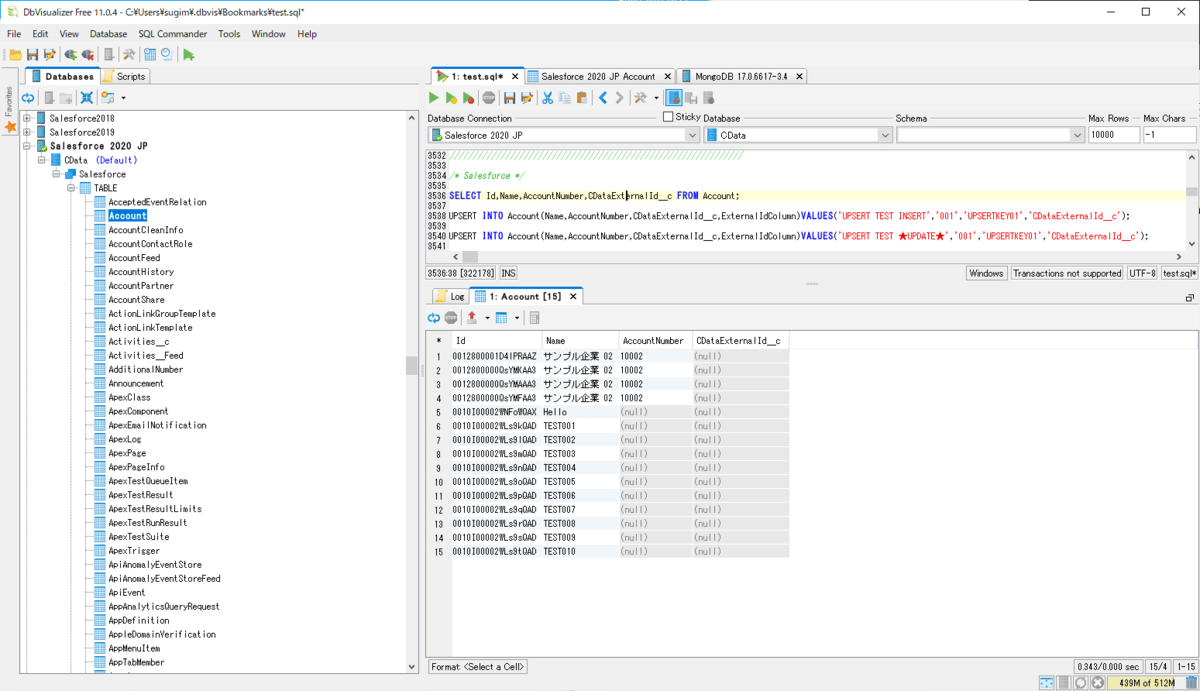
Task: Click the Save icon in the SQL editor toolbar
Action: pos(509,98)
